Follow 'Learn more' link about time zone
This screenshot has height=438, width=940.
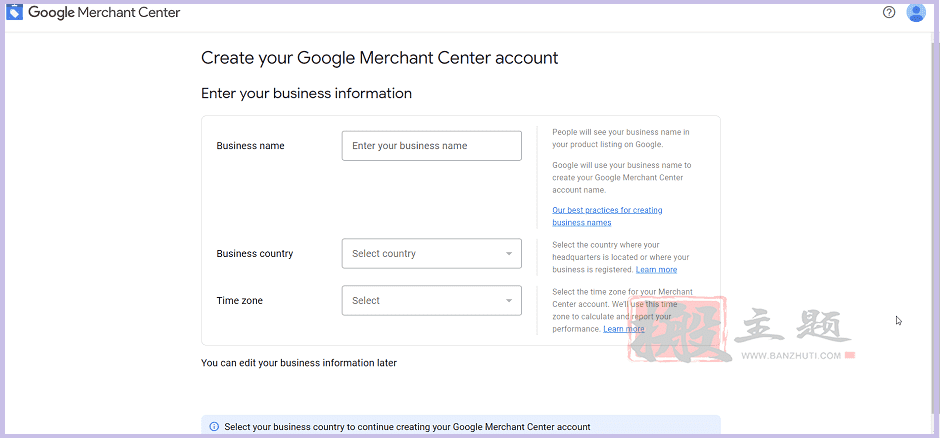[x=624, y=329]
